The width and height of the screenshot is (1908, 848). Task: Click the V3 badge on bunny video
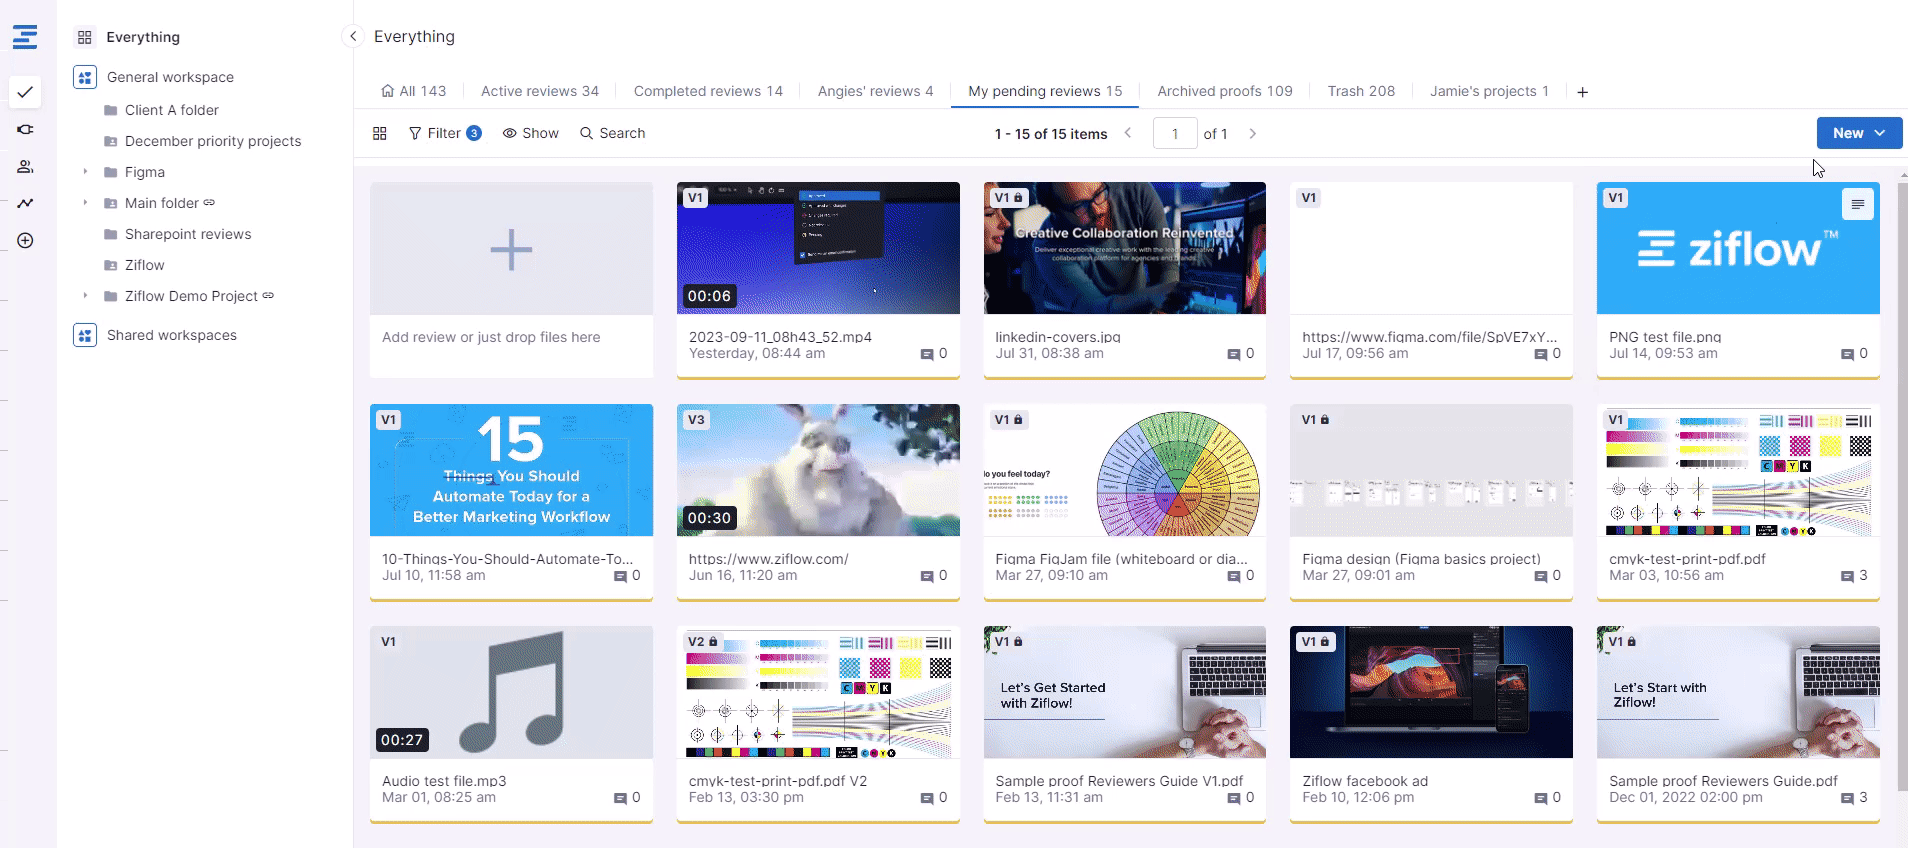click(x=696, y=420)
